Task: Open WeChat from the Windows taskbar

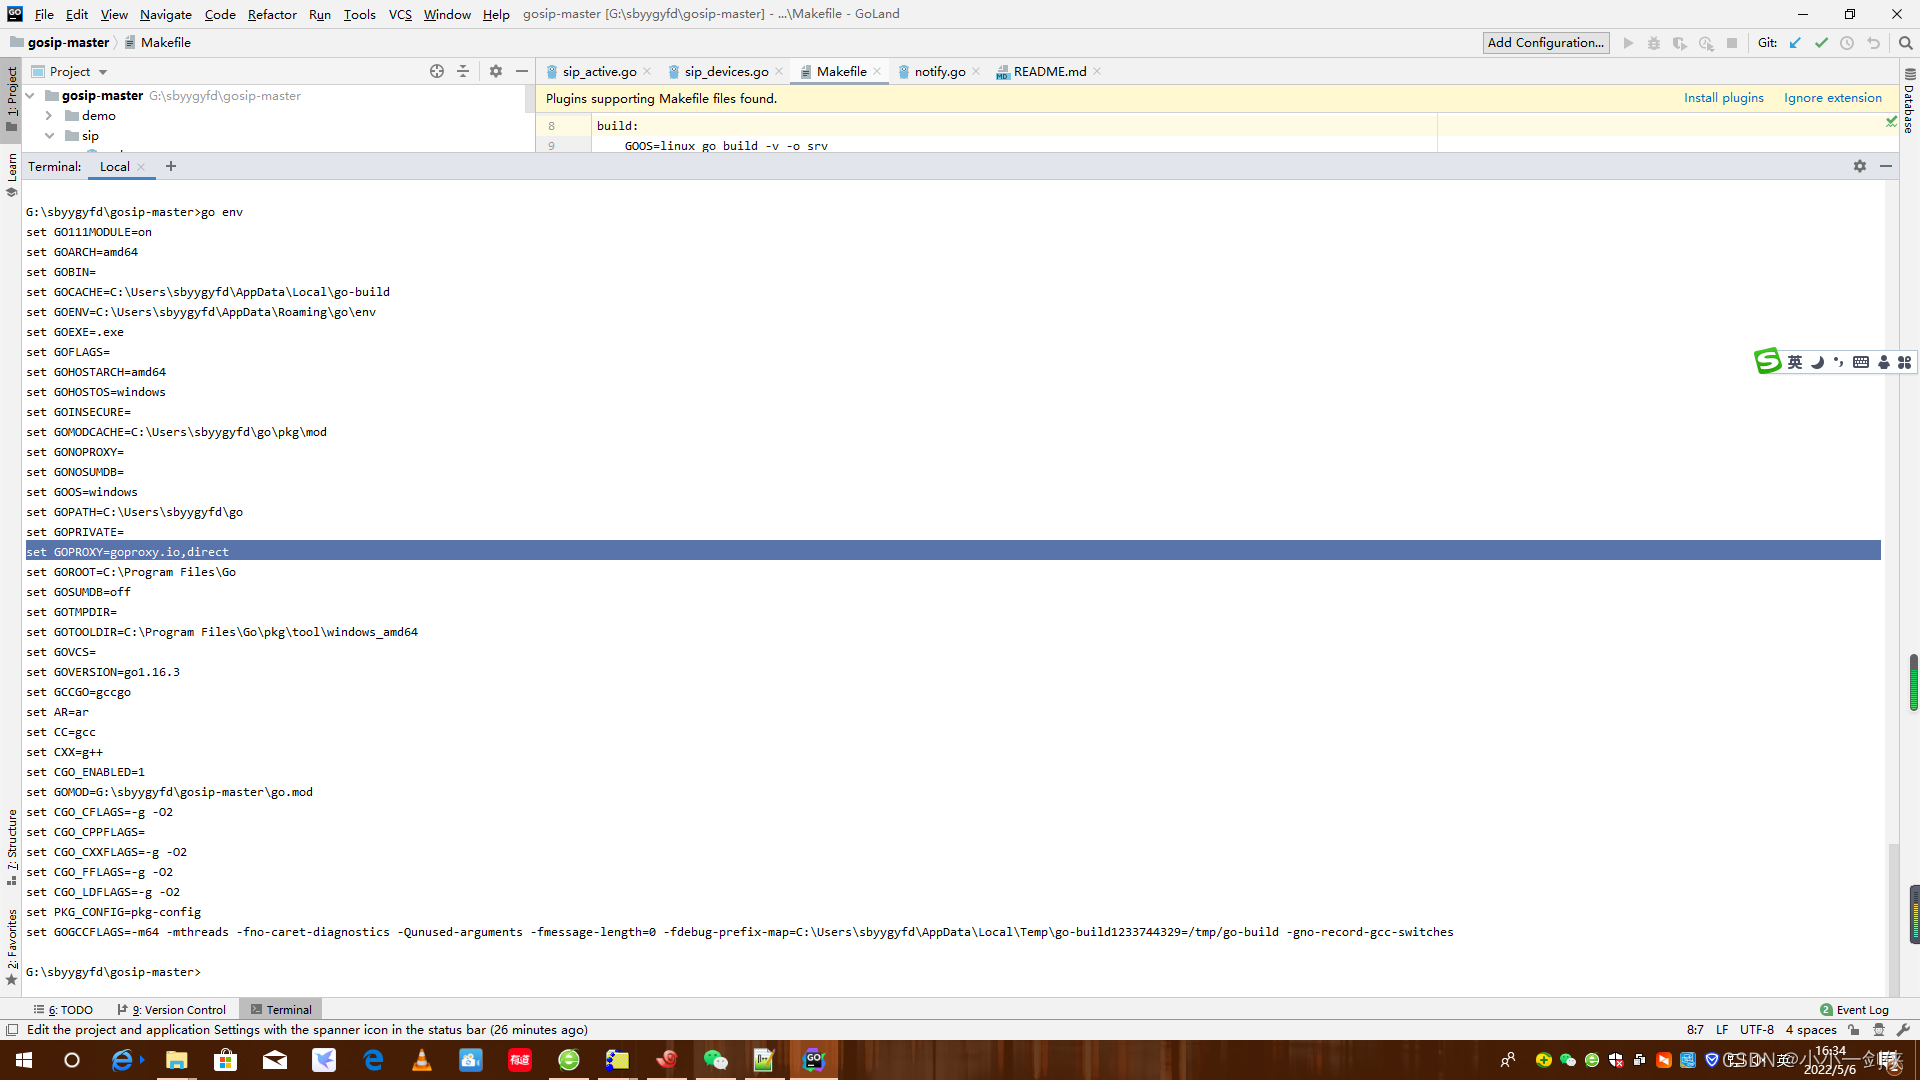Action: tap(715, 1060)
